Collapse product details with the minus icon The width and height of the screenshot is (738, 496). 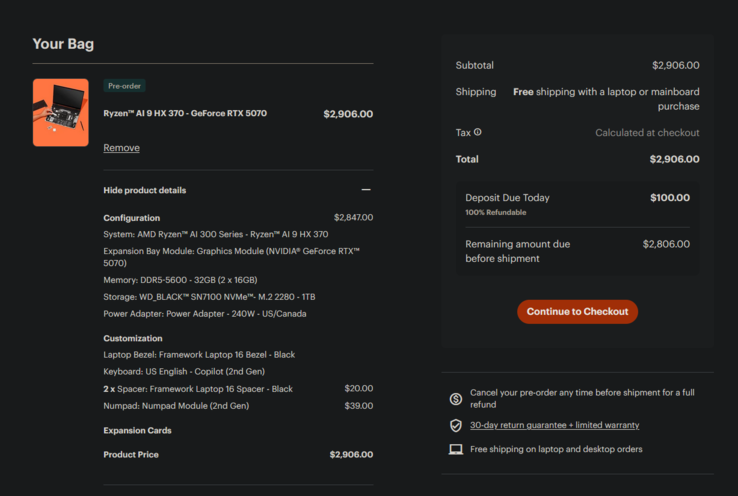[x=366, y=190]
